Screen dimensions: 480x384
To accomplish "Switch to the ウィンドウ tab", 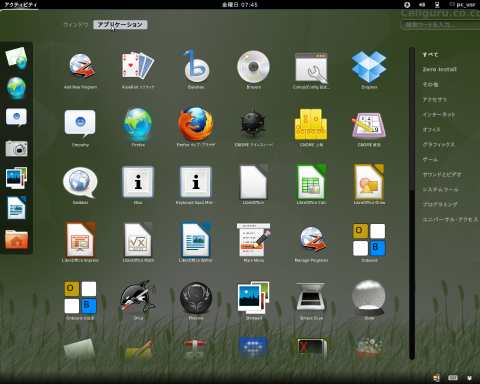I will (x=76, y=25).
